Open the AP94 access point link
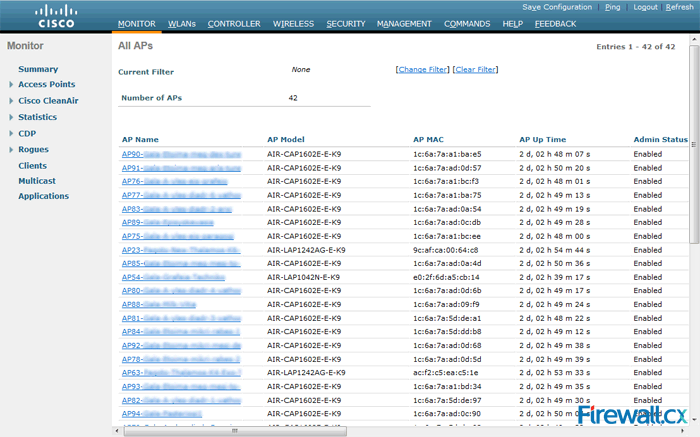Screen dimensions: 700x437 [x=162, y=414]
